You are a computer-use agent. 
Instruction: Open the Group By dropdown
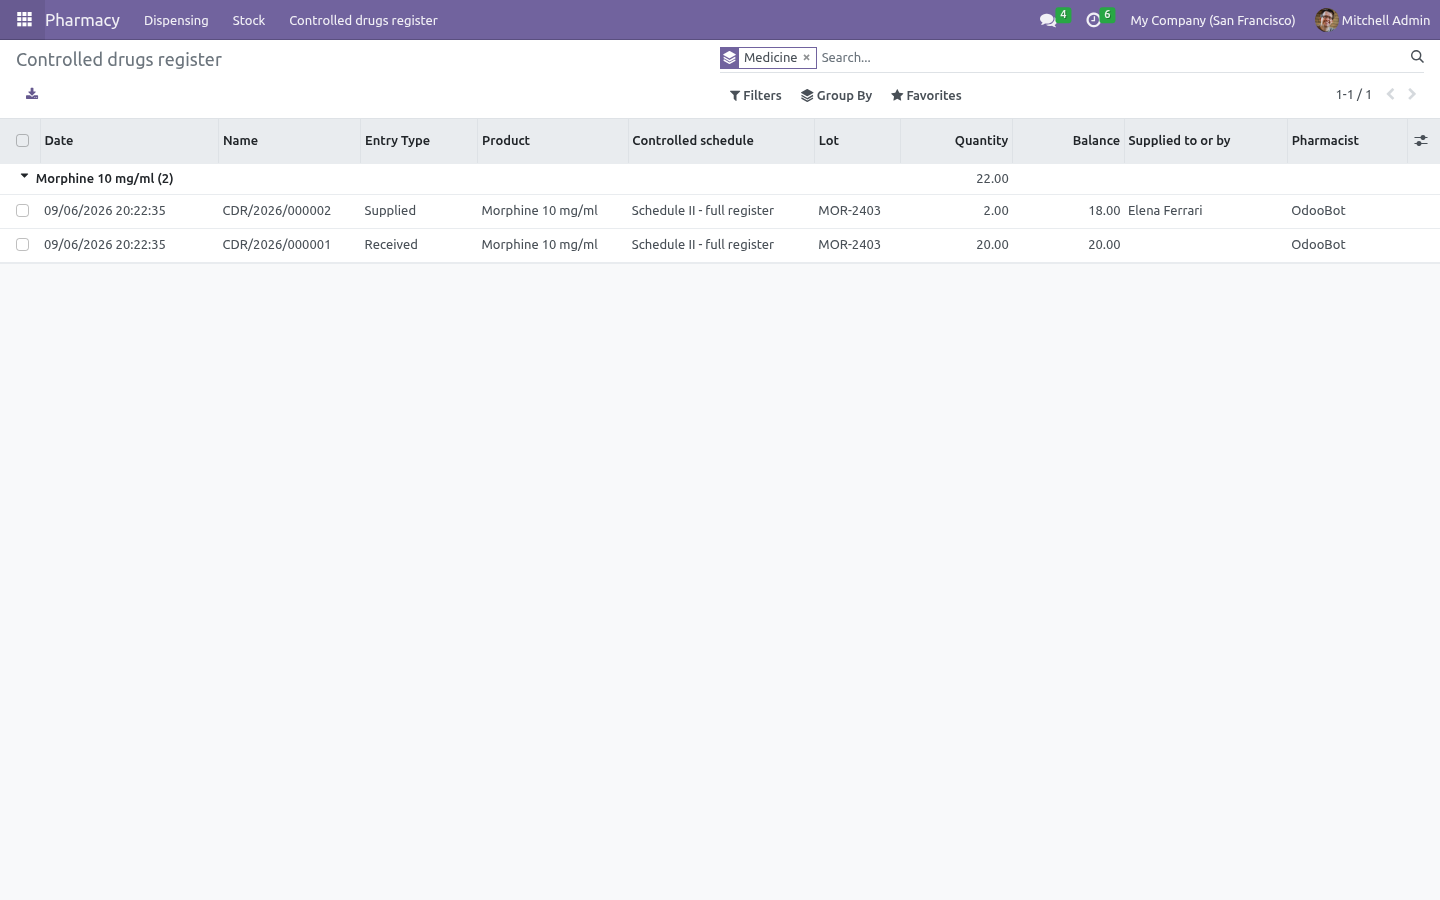click(x=837, y=96)
